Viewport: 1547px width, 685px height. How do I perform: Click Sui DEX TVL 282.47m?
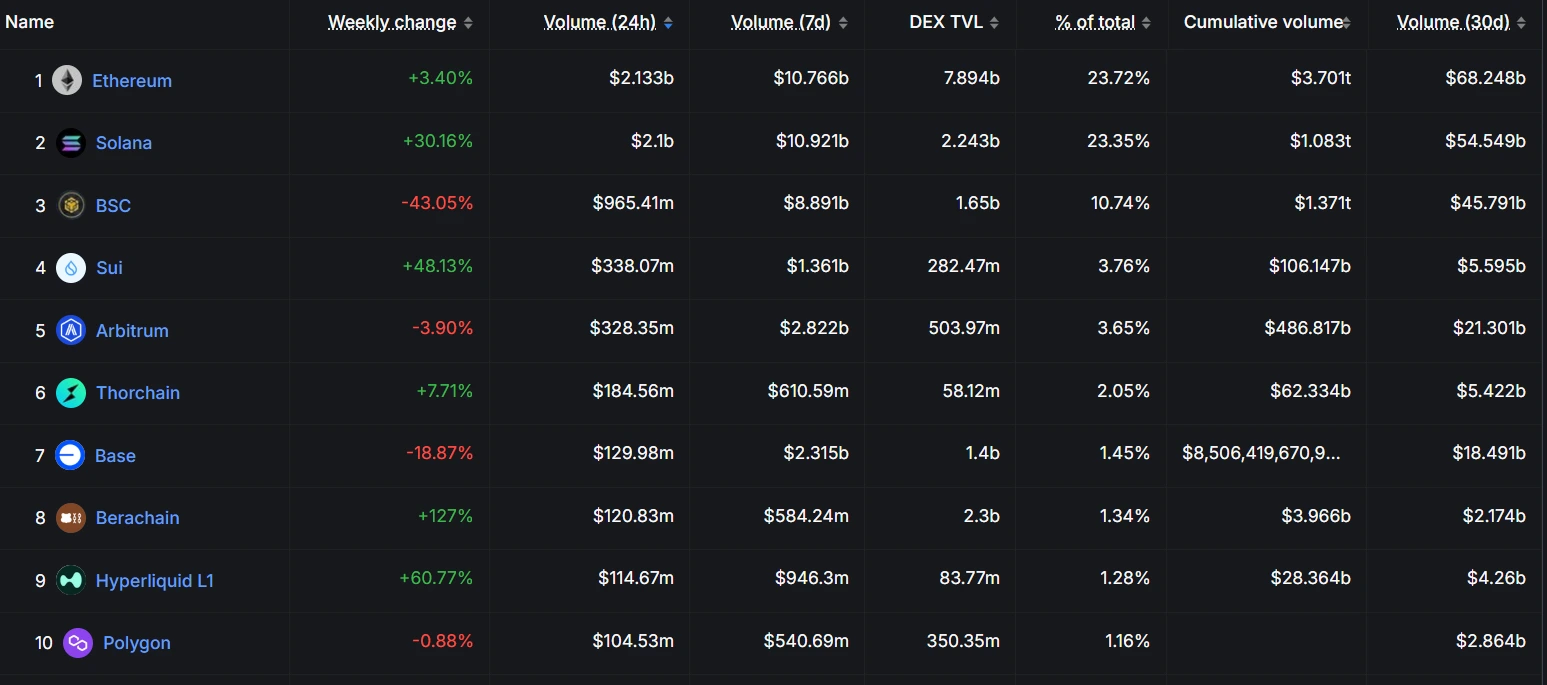[963, 266]
